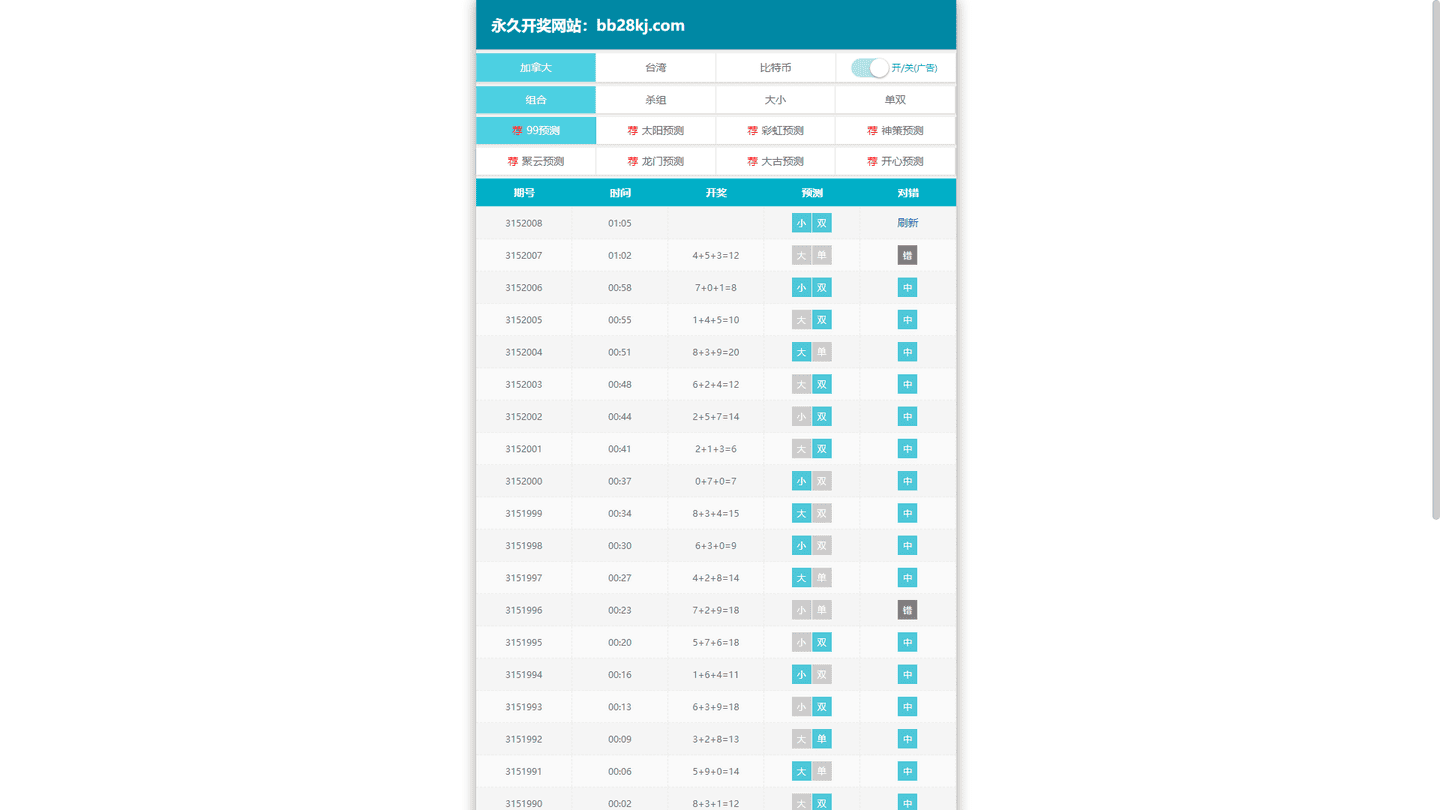Toggle the 开/关(广告) ad switch
The image size is (1440, 810).
pos(870,68)
